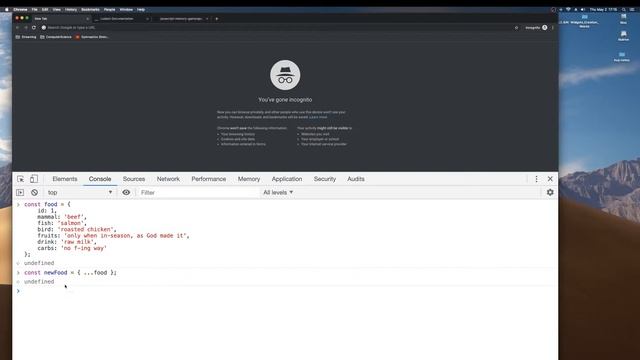Image resolution: width=640 pixels, height=360 pixels.
Task: Toggle the device toolbar icon
Action: pos(34,179)
